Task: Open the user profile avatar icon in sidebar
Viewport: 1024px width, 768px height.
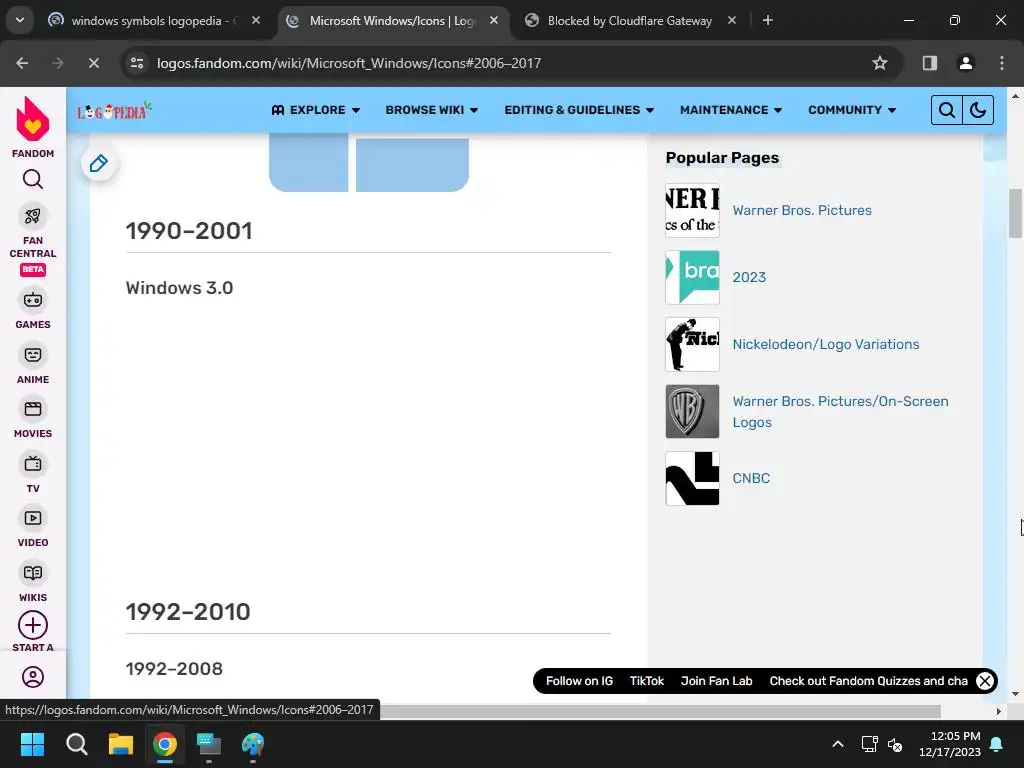Action: (x=33, y=677)
